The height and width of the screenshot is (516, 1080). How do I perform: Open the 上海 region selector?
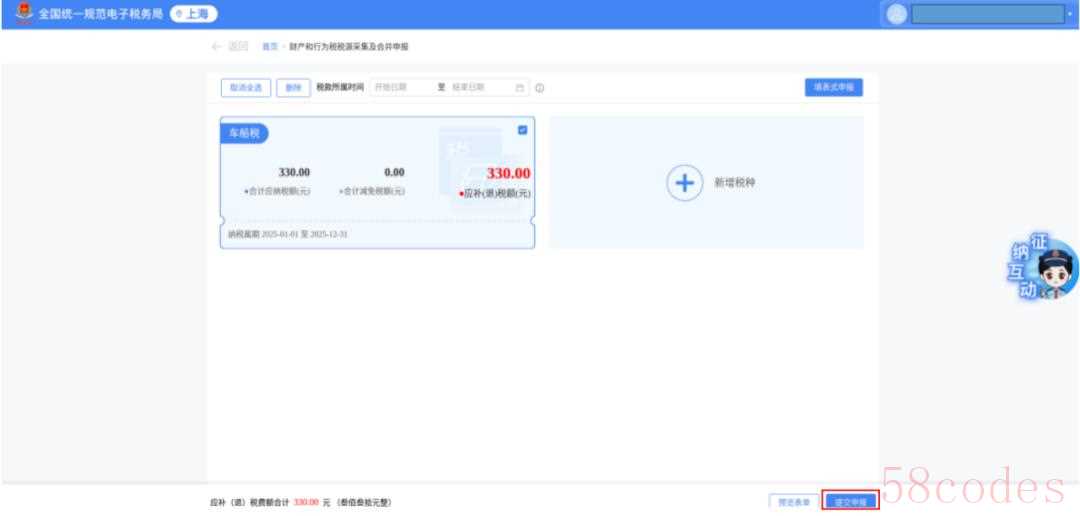point(194,14)
